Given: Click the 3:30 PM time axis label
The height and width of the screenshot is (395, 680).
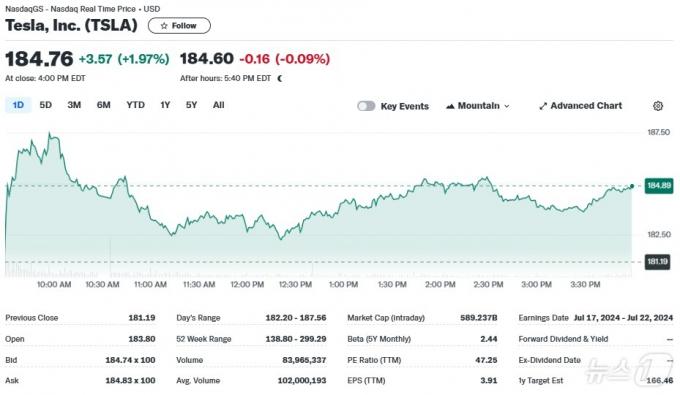Looking at the screenshot, I should (x=585, y=285).
